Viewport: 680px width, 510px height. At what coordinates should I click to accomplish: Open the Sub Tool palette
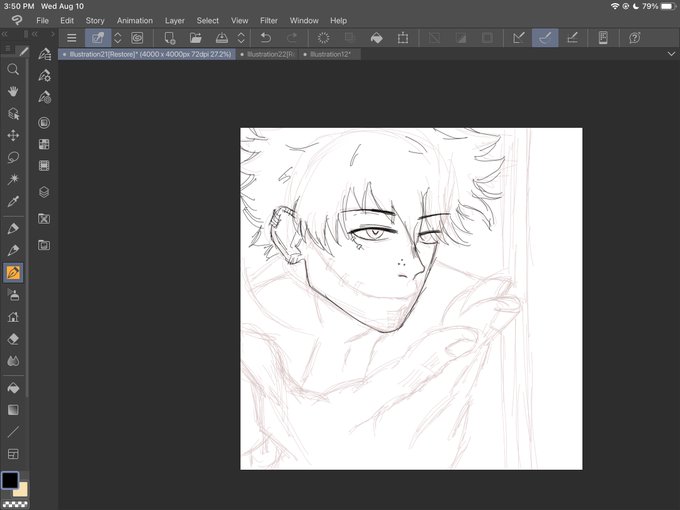tap(44, 54)
